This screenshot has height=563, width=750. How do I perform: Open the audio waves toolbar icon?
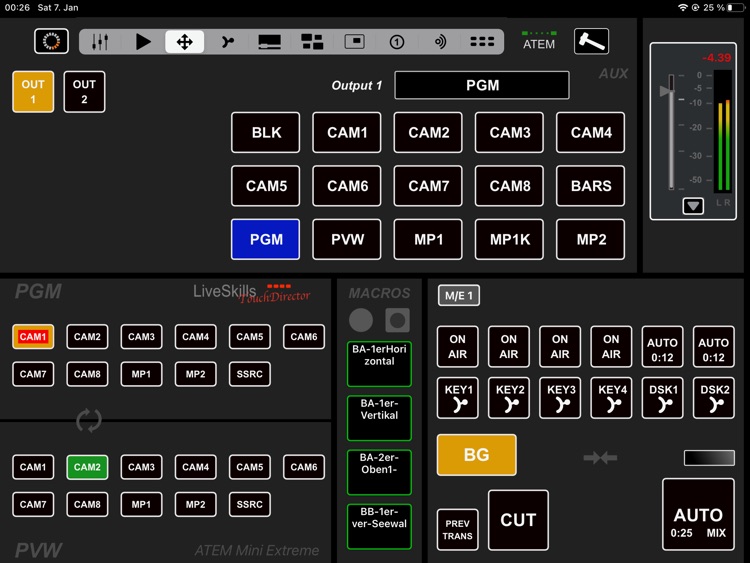[440, 42]
